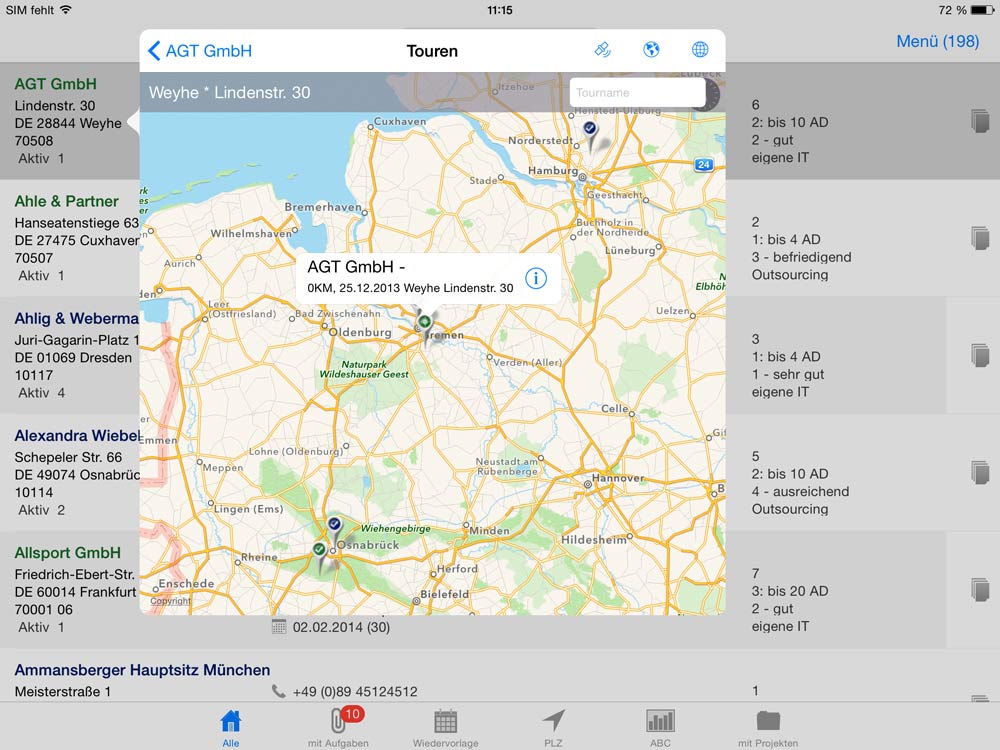Tap the date 02.02.2014 (30)
The image size is (1000, 750).
point(341,628)
